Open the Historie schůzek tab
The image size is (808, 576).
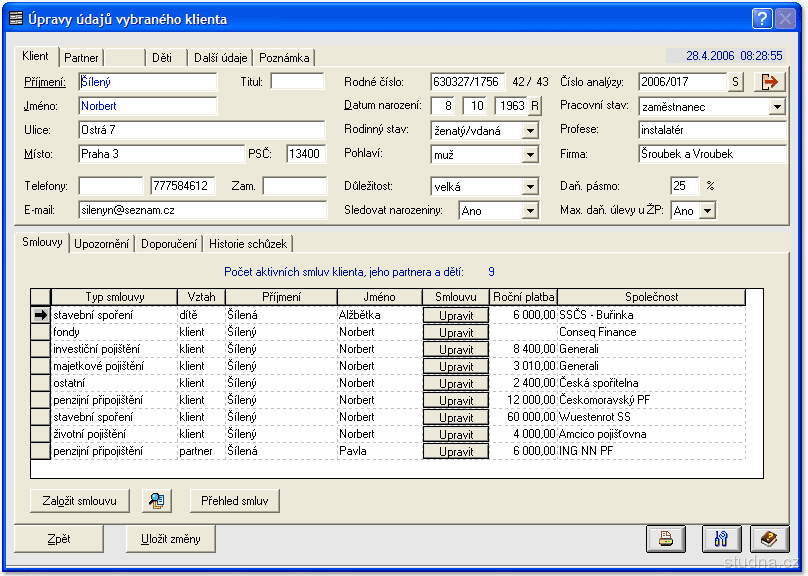[x=248, y=244]
